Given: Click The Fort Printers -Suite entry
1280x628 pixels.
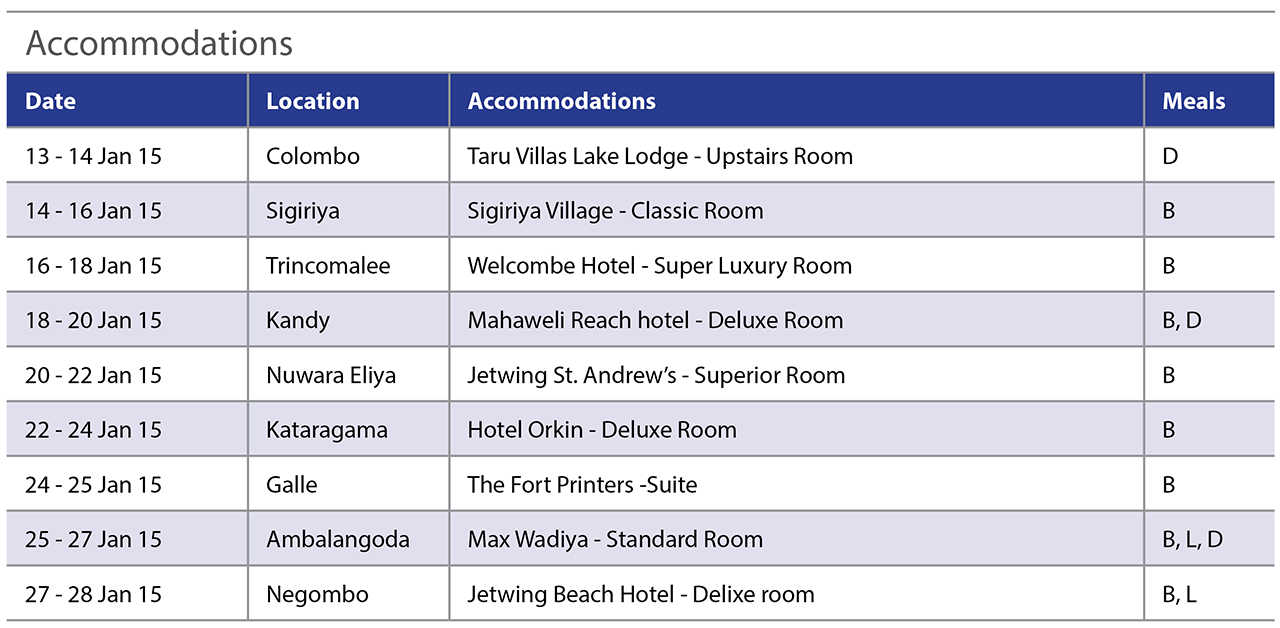Looking at the screenshot, I should point(582,485).
